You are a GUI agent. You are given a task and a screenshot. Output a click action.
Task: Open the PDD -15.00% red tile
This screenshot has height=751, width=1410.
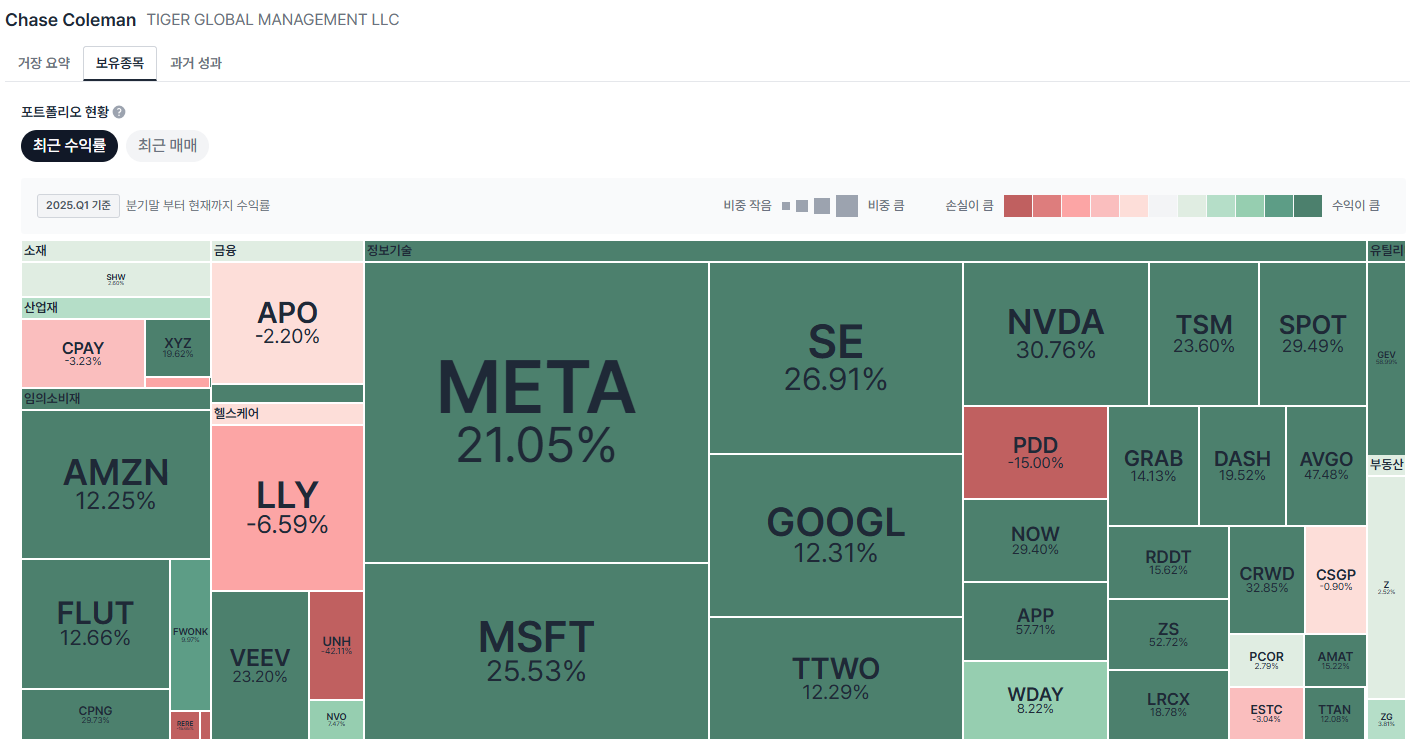pyautogui.click(x=1035, y=452)
